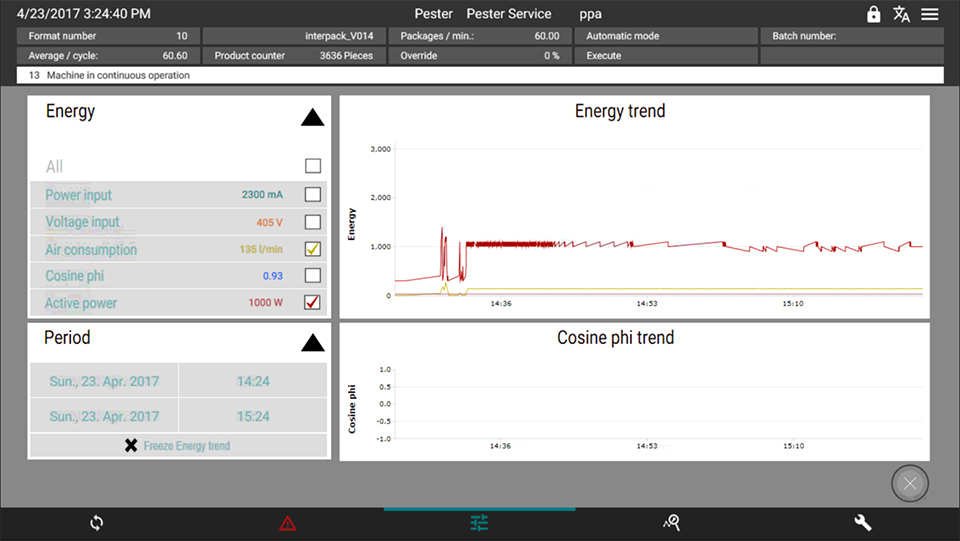
Task: Click the red Active power line in Energy trend
Action: (x=700, y=244)
